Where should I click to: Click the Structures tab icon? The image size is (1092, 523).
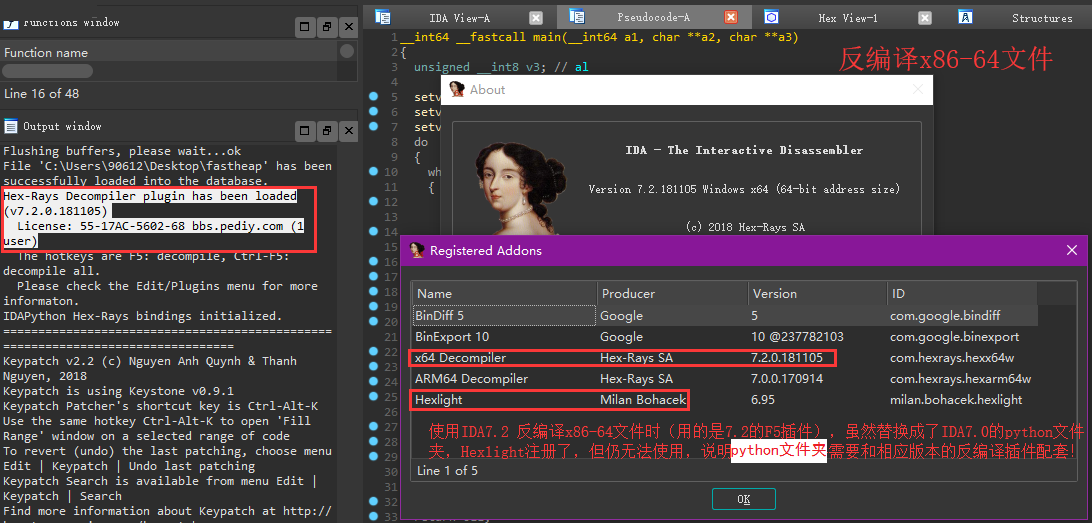965,17
